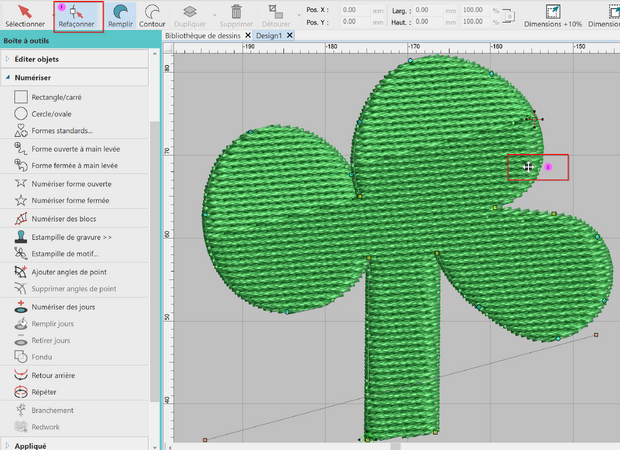The image size is (620, 450).
Task: Select the Retour arrière tool
Action: click(55, 375)
